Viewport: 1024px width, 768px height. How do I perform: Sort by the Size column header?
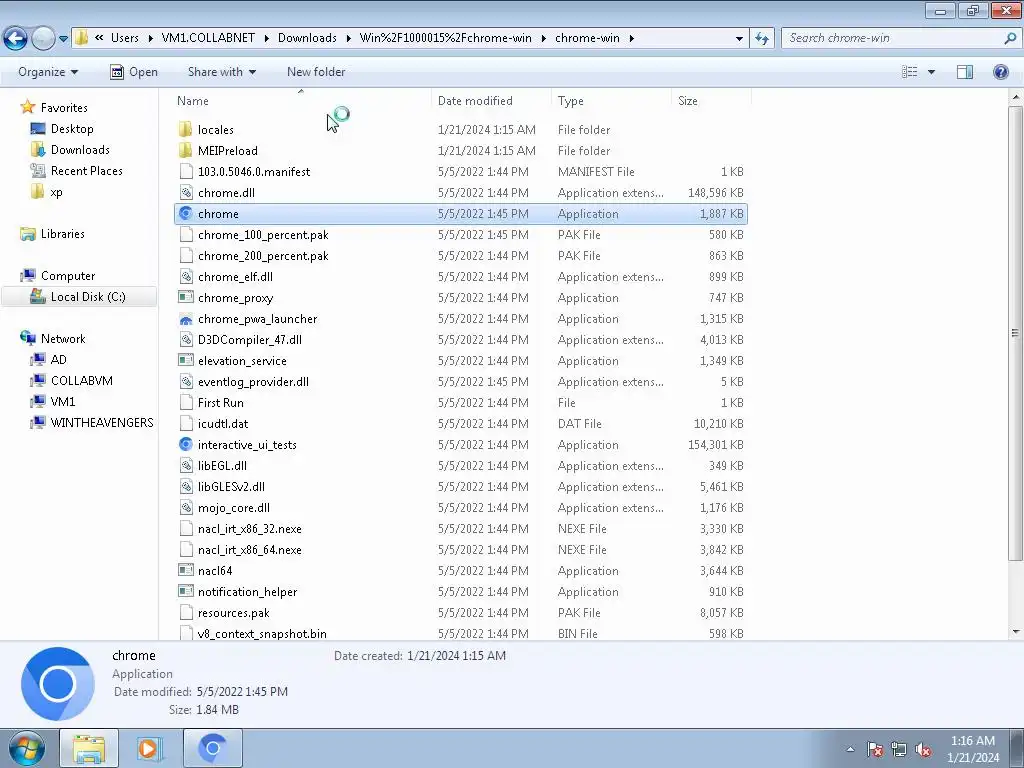pyautogui.click(x=711, y=101)
